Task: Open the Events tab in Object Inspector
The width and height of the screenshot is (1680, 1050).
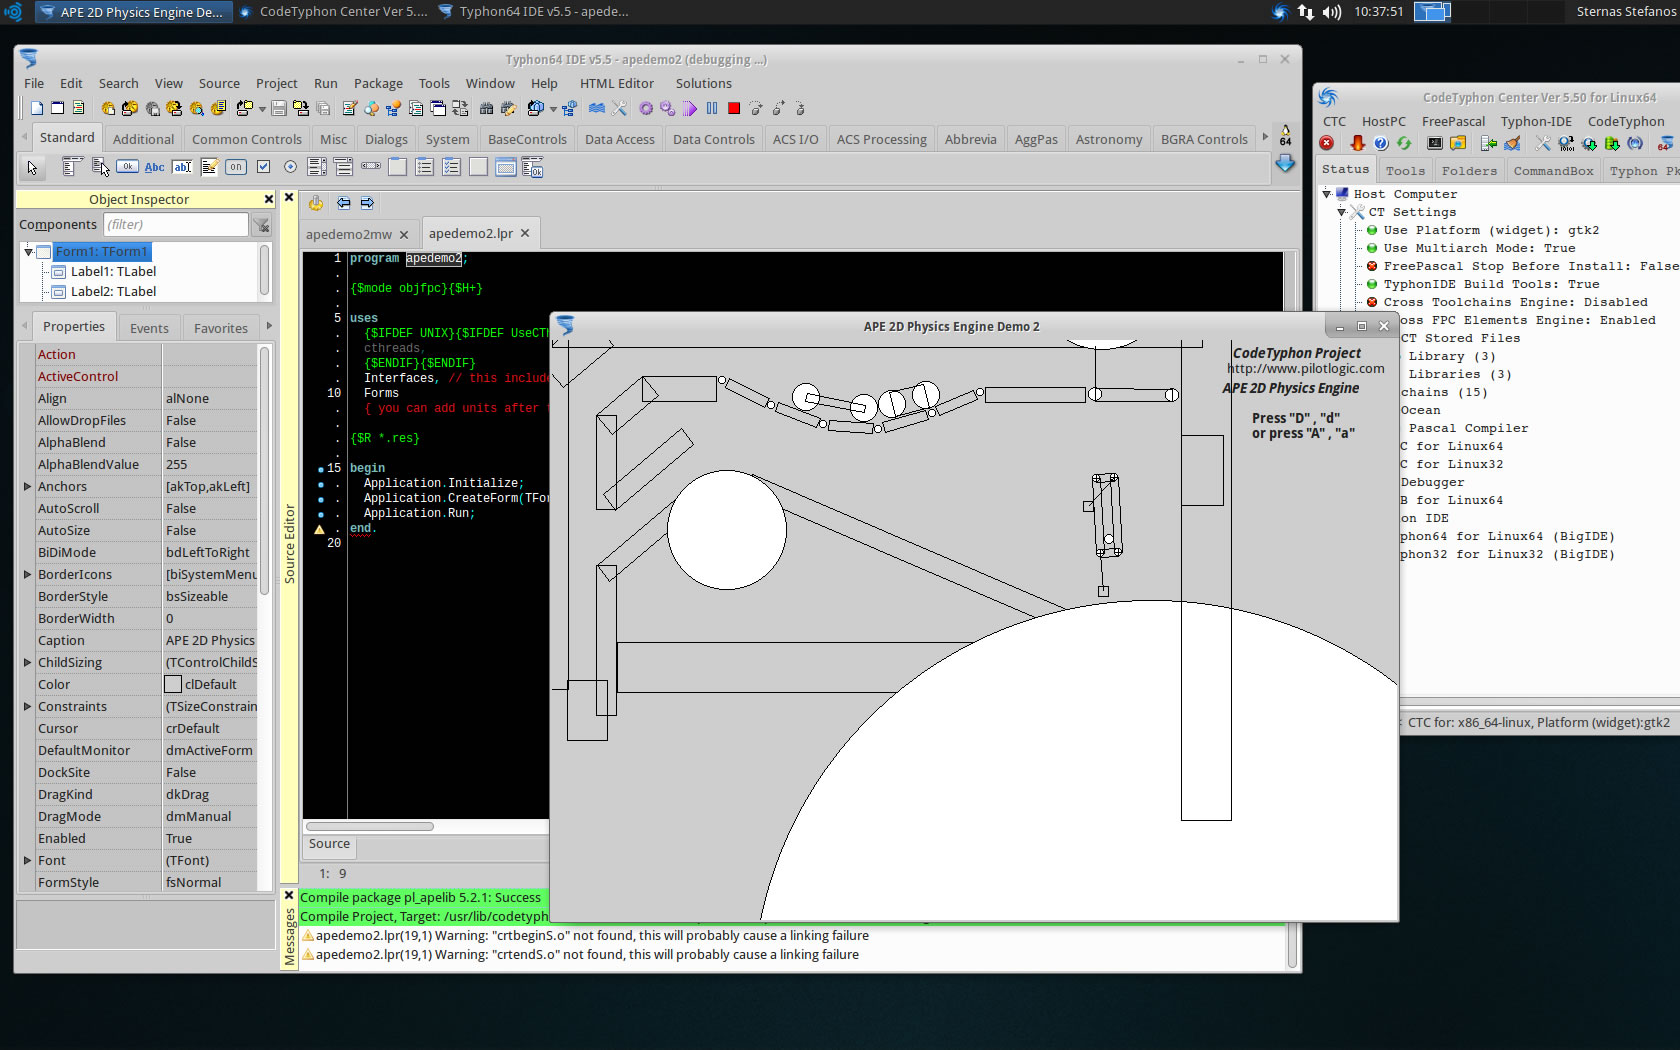Action: (x=149, y=328)
